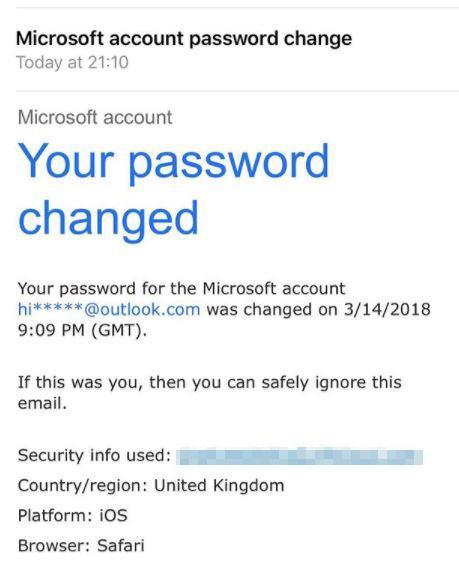Select the 'Platform: iOS' line
This screenshot has height=563, width=459.
tap(73, 516)
